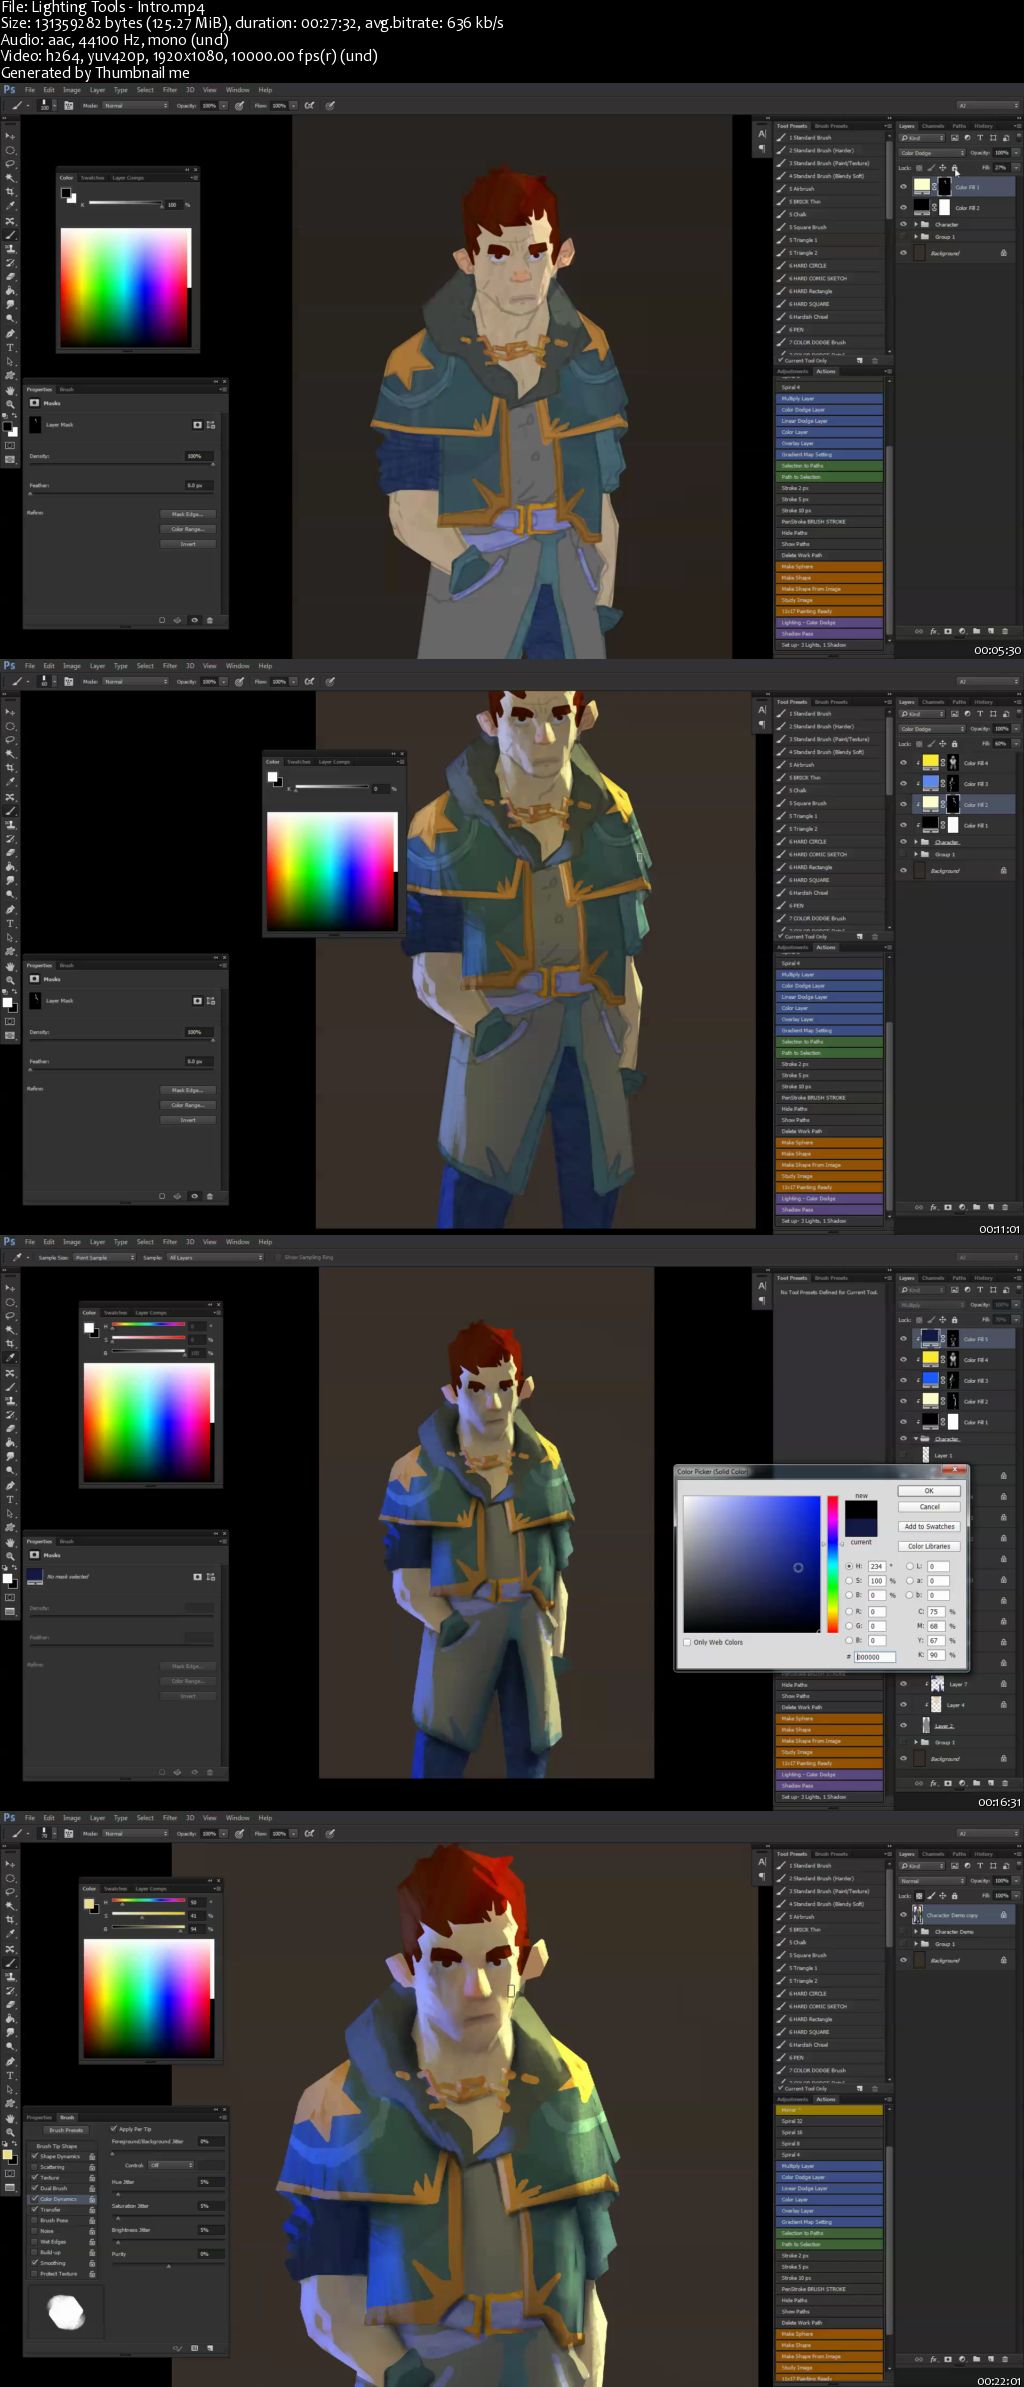Choose the Magic Wand tool in the 00:22:01 frame
Viewport: 1024px width, 2387px height.
(x=10, y=1905)
